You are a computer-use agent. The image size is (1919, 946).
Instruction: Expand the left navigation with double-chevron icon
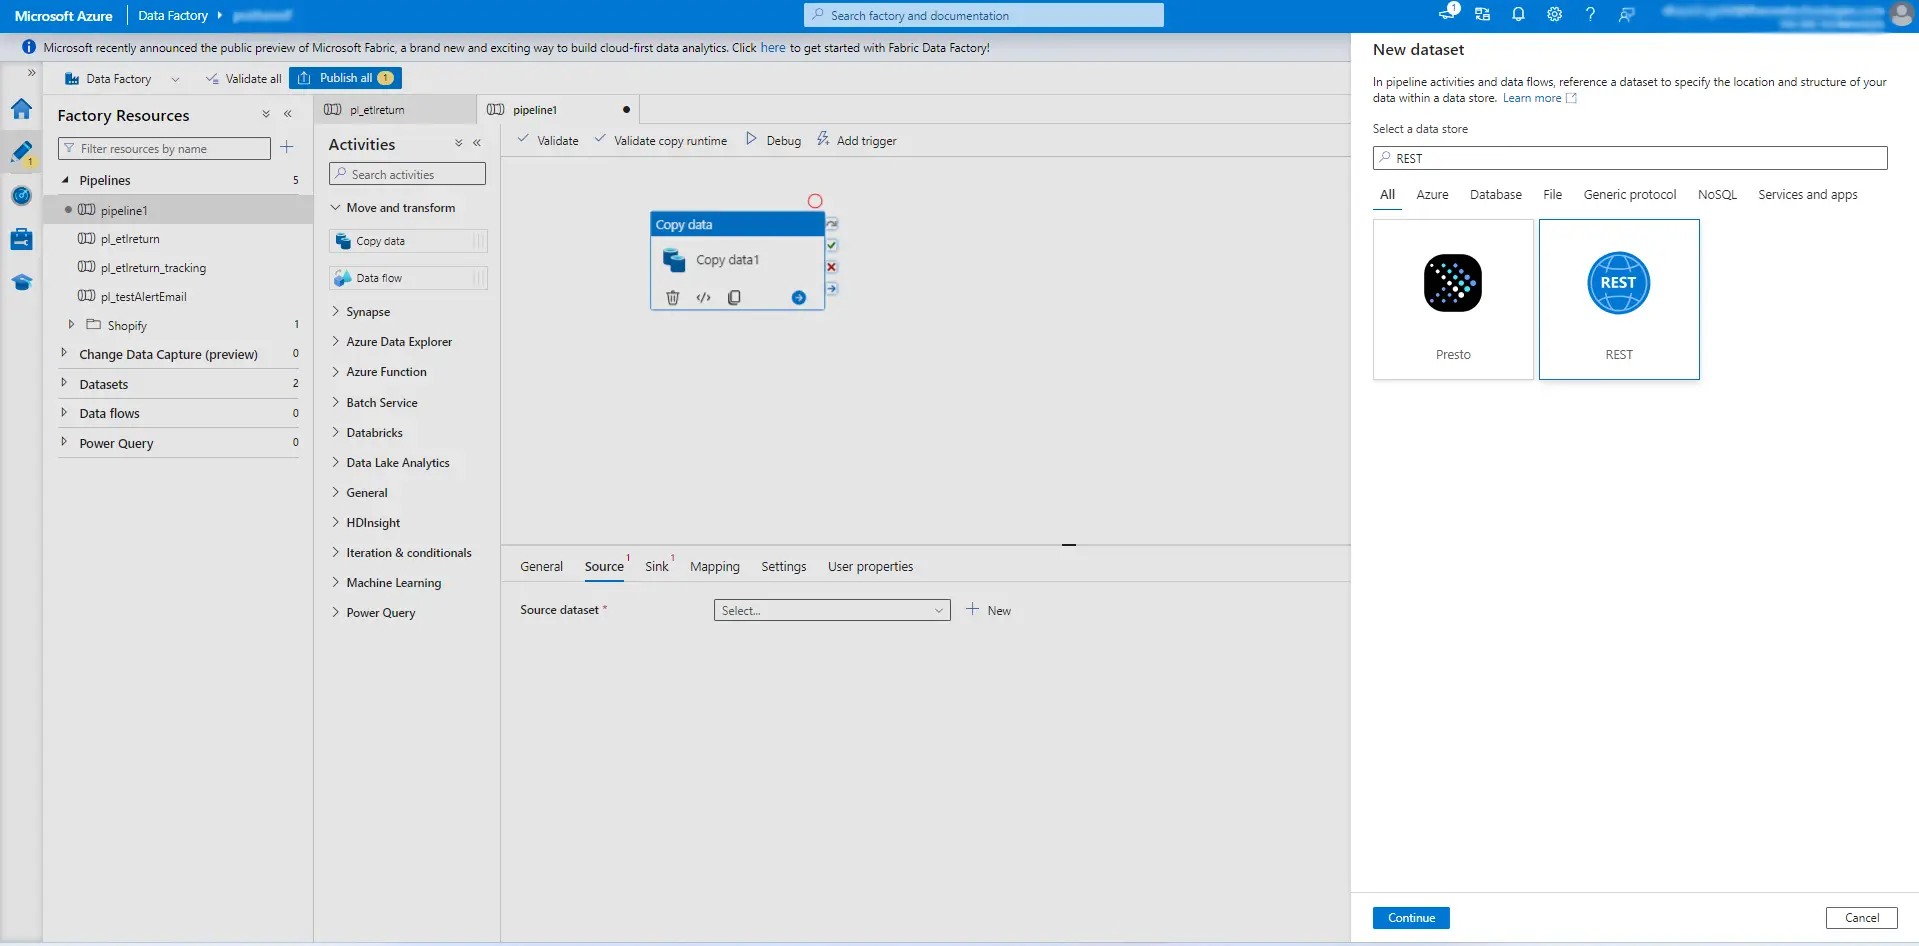31,72
